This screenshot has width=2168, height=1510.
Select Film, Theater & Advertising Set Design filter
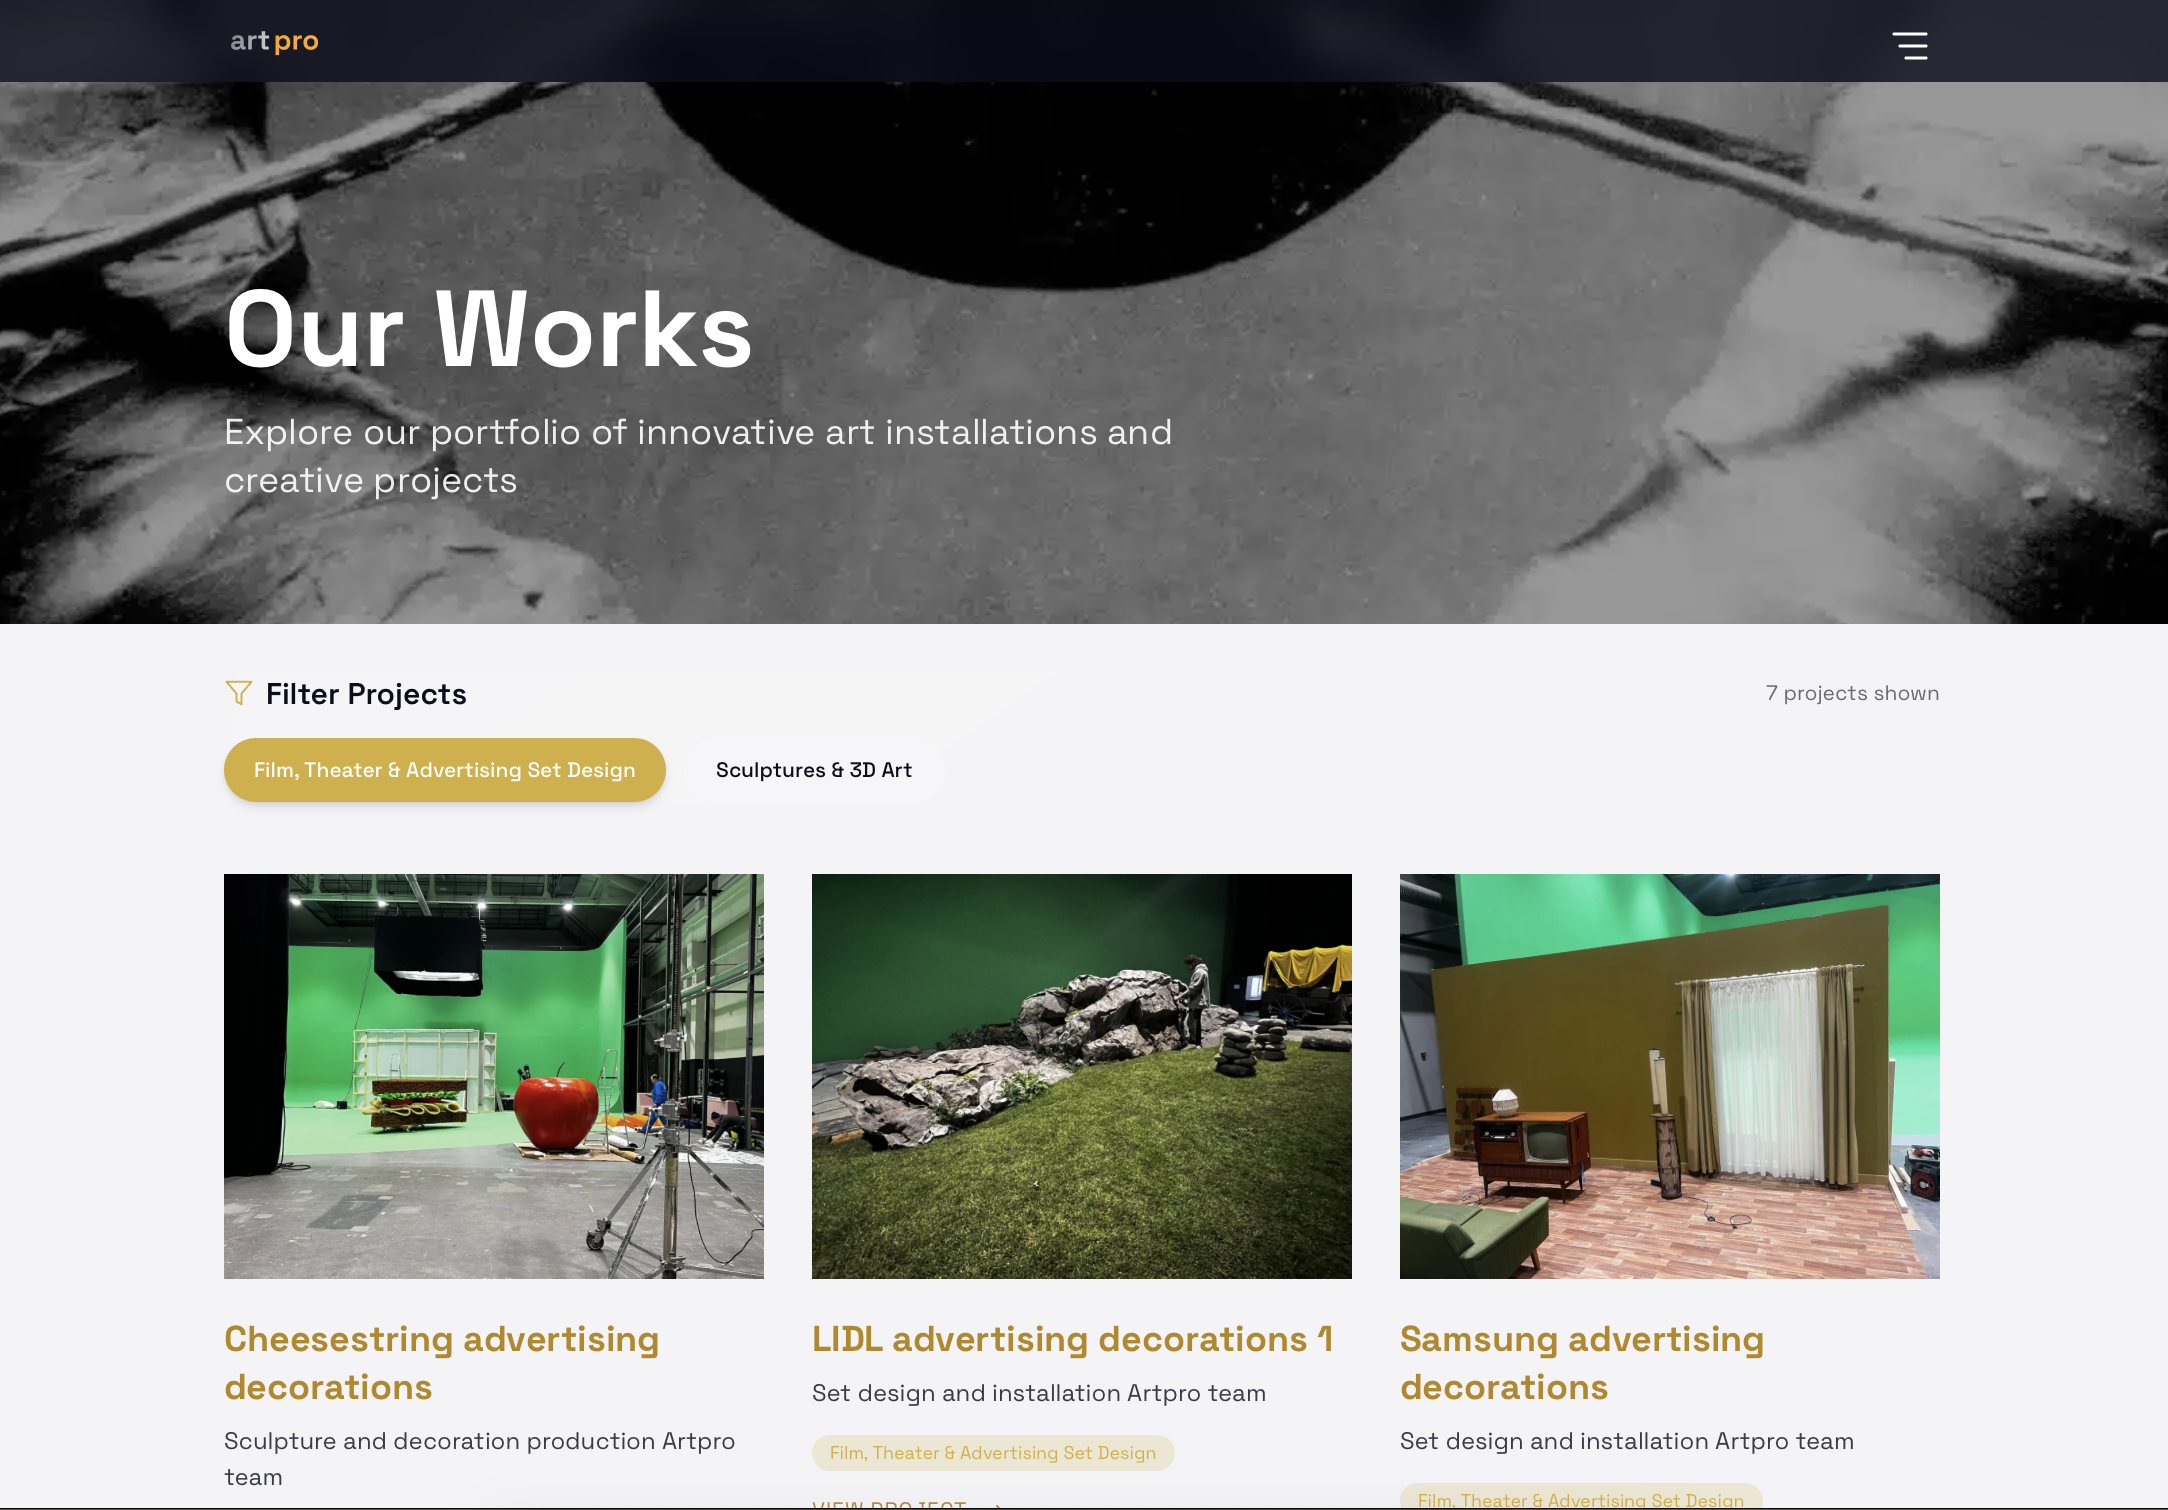coord(445,770)
